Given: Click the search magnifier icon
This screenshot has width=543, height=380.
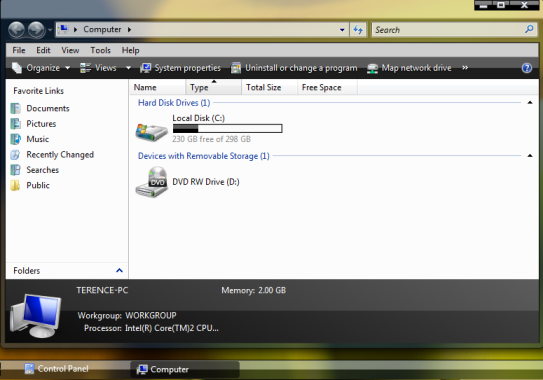Looking at the screenshot, I should click(529, 29).
